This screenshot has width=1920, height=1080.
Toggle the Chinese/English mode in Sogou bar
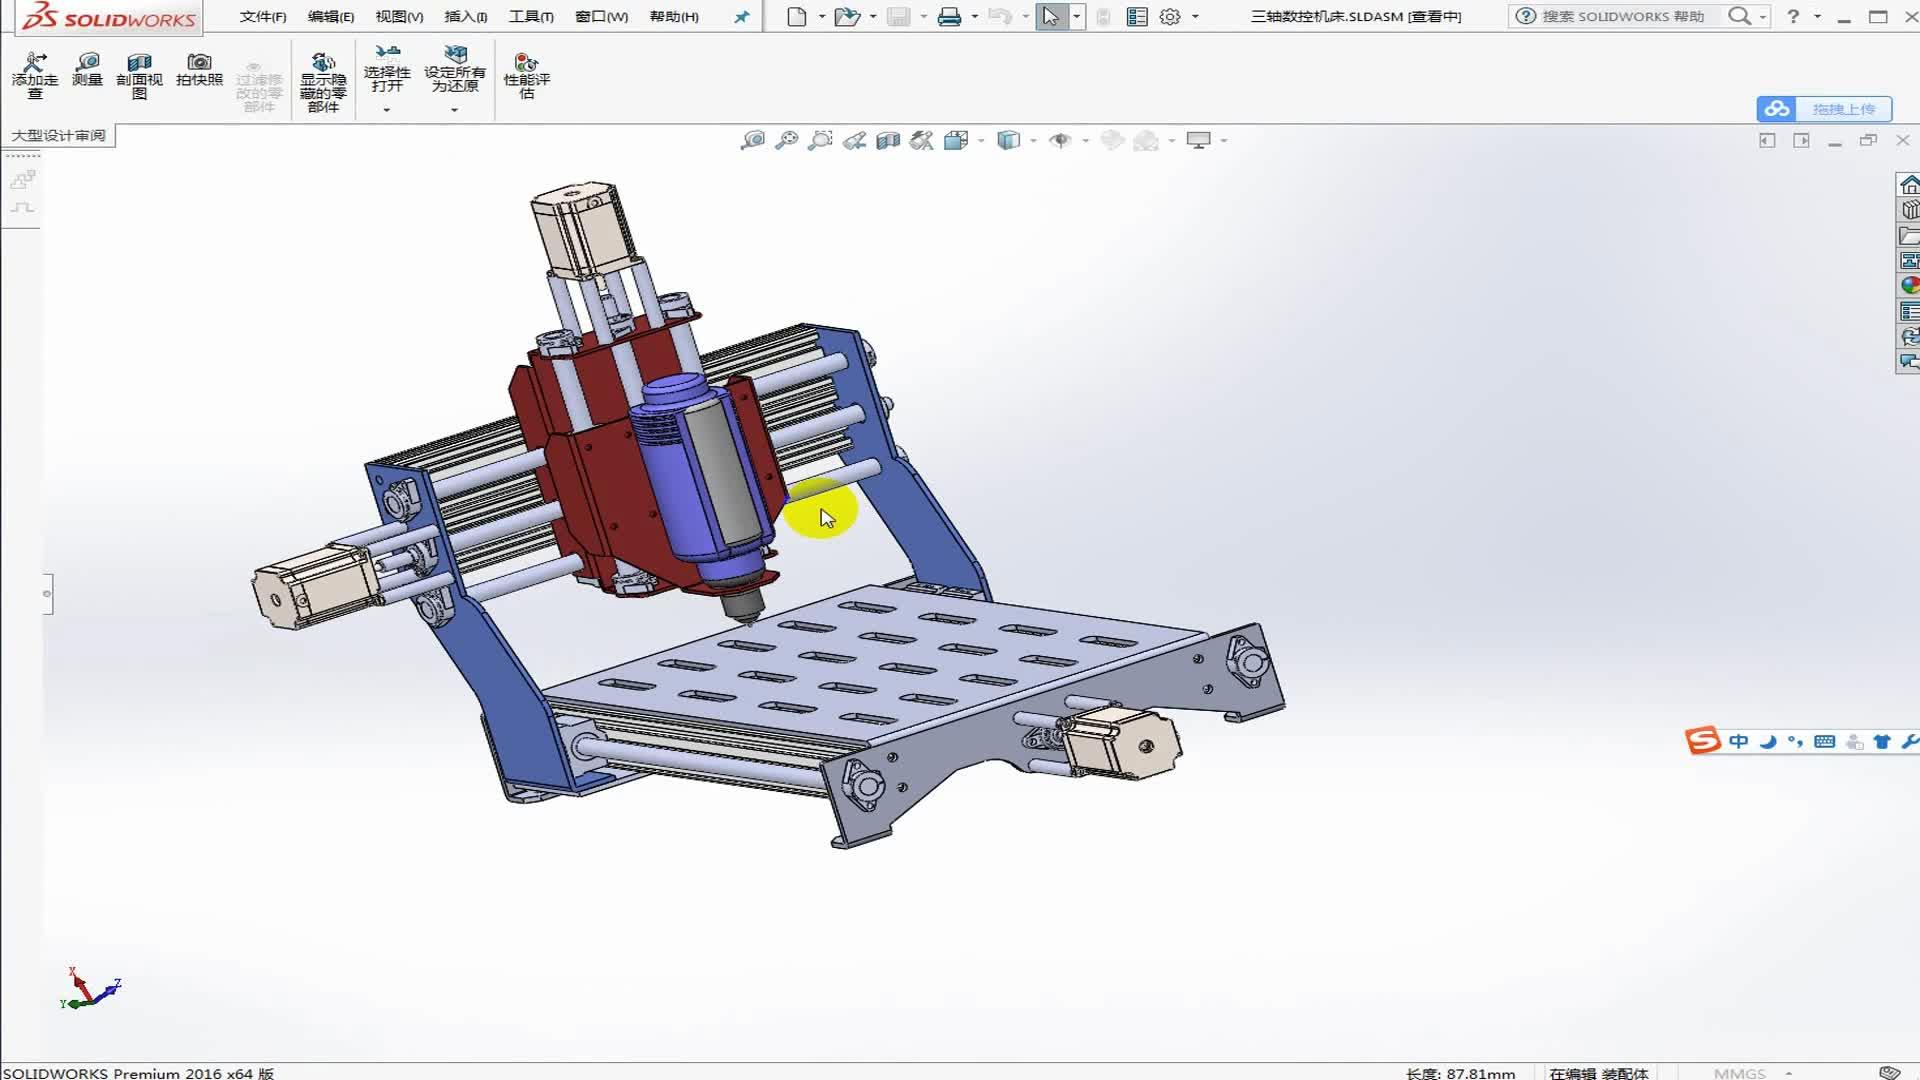click(x=1738, y=741)
